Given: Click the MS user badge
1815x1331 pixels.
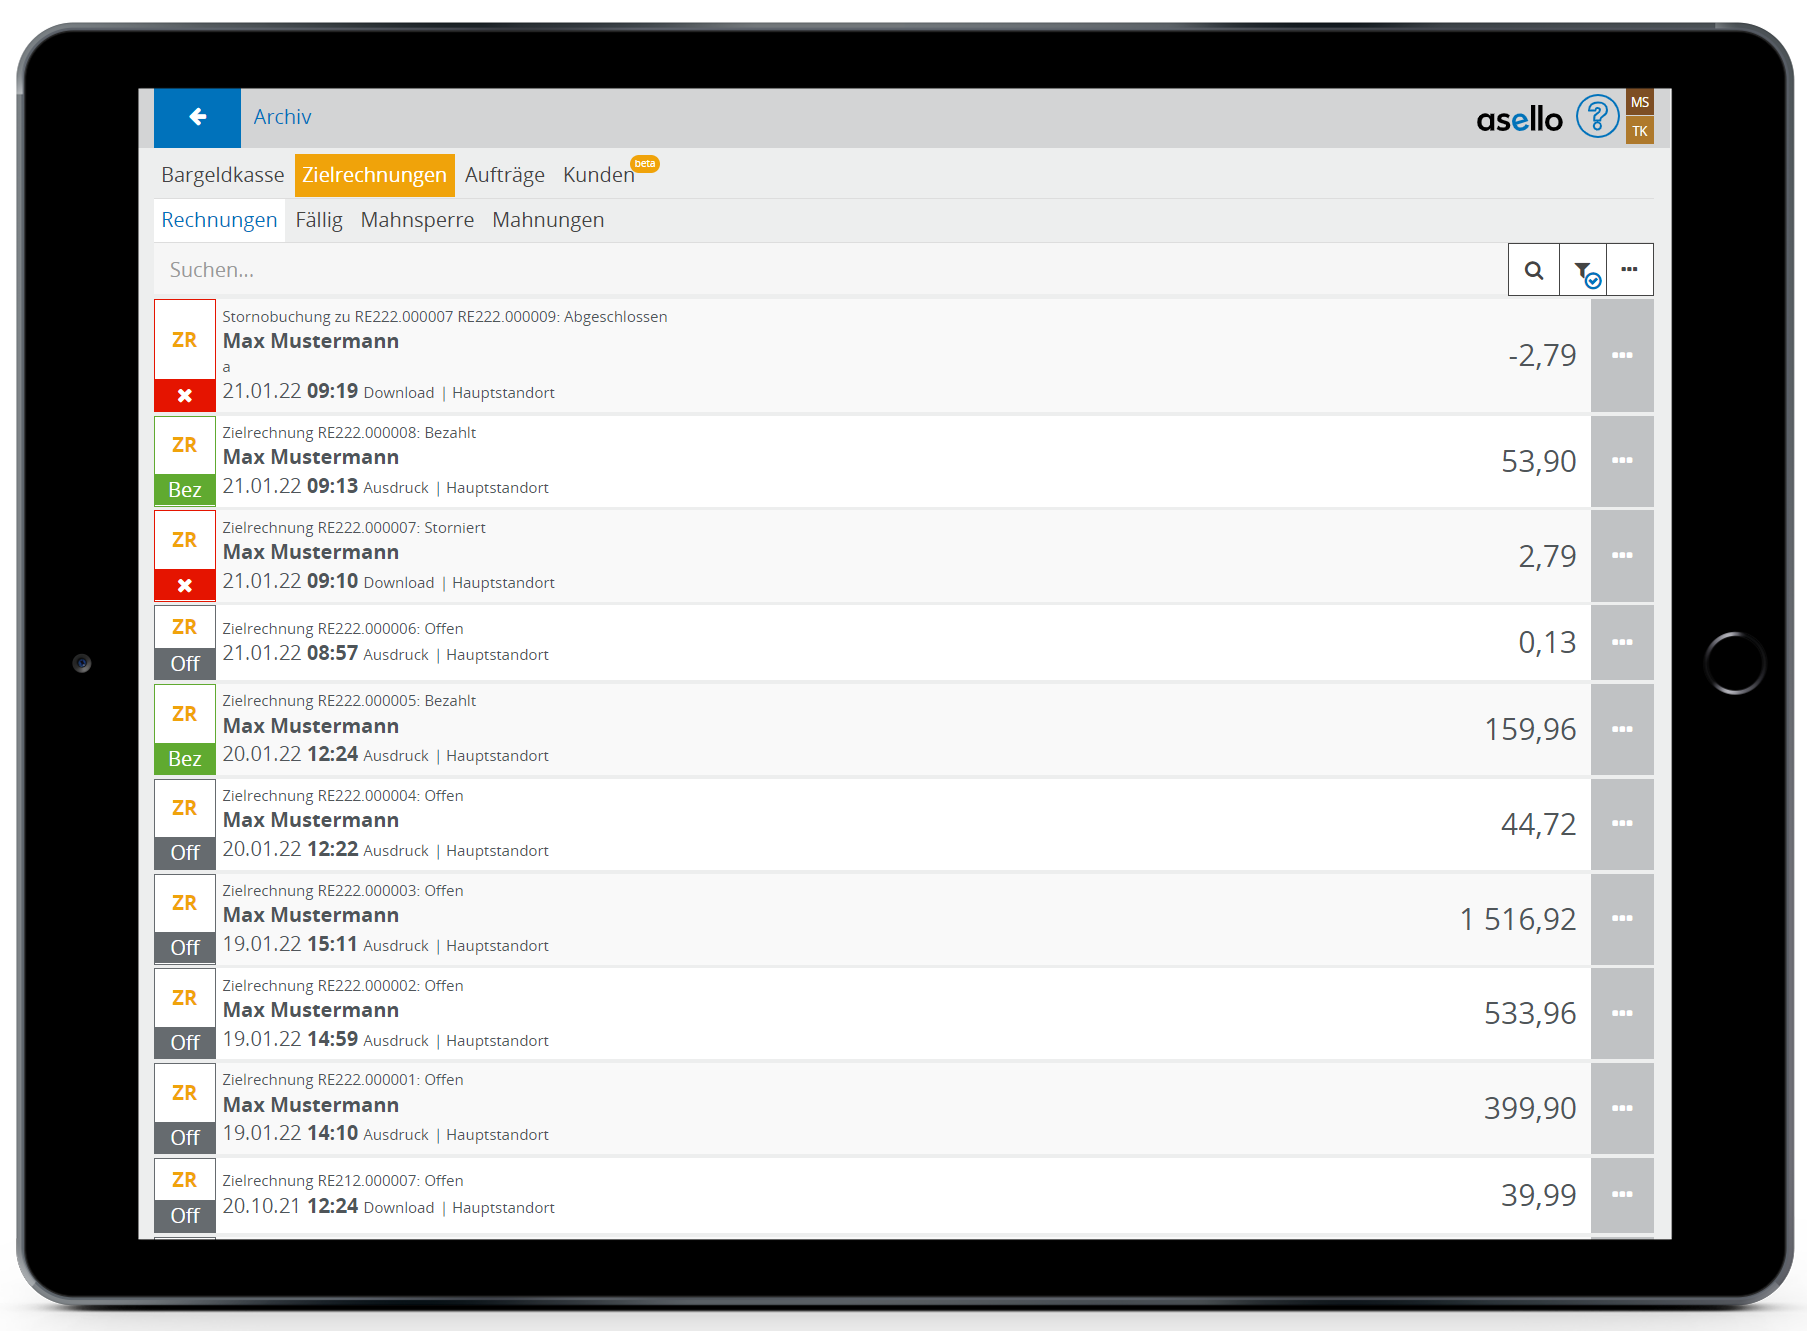Looking at the screenshot, I should (1639, 102).
